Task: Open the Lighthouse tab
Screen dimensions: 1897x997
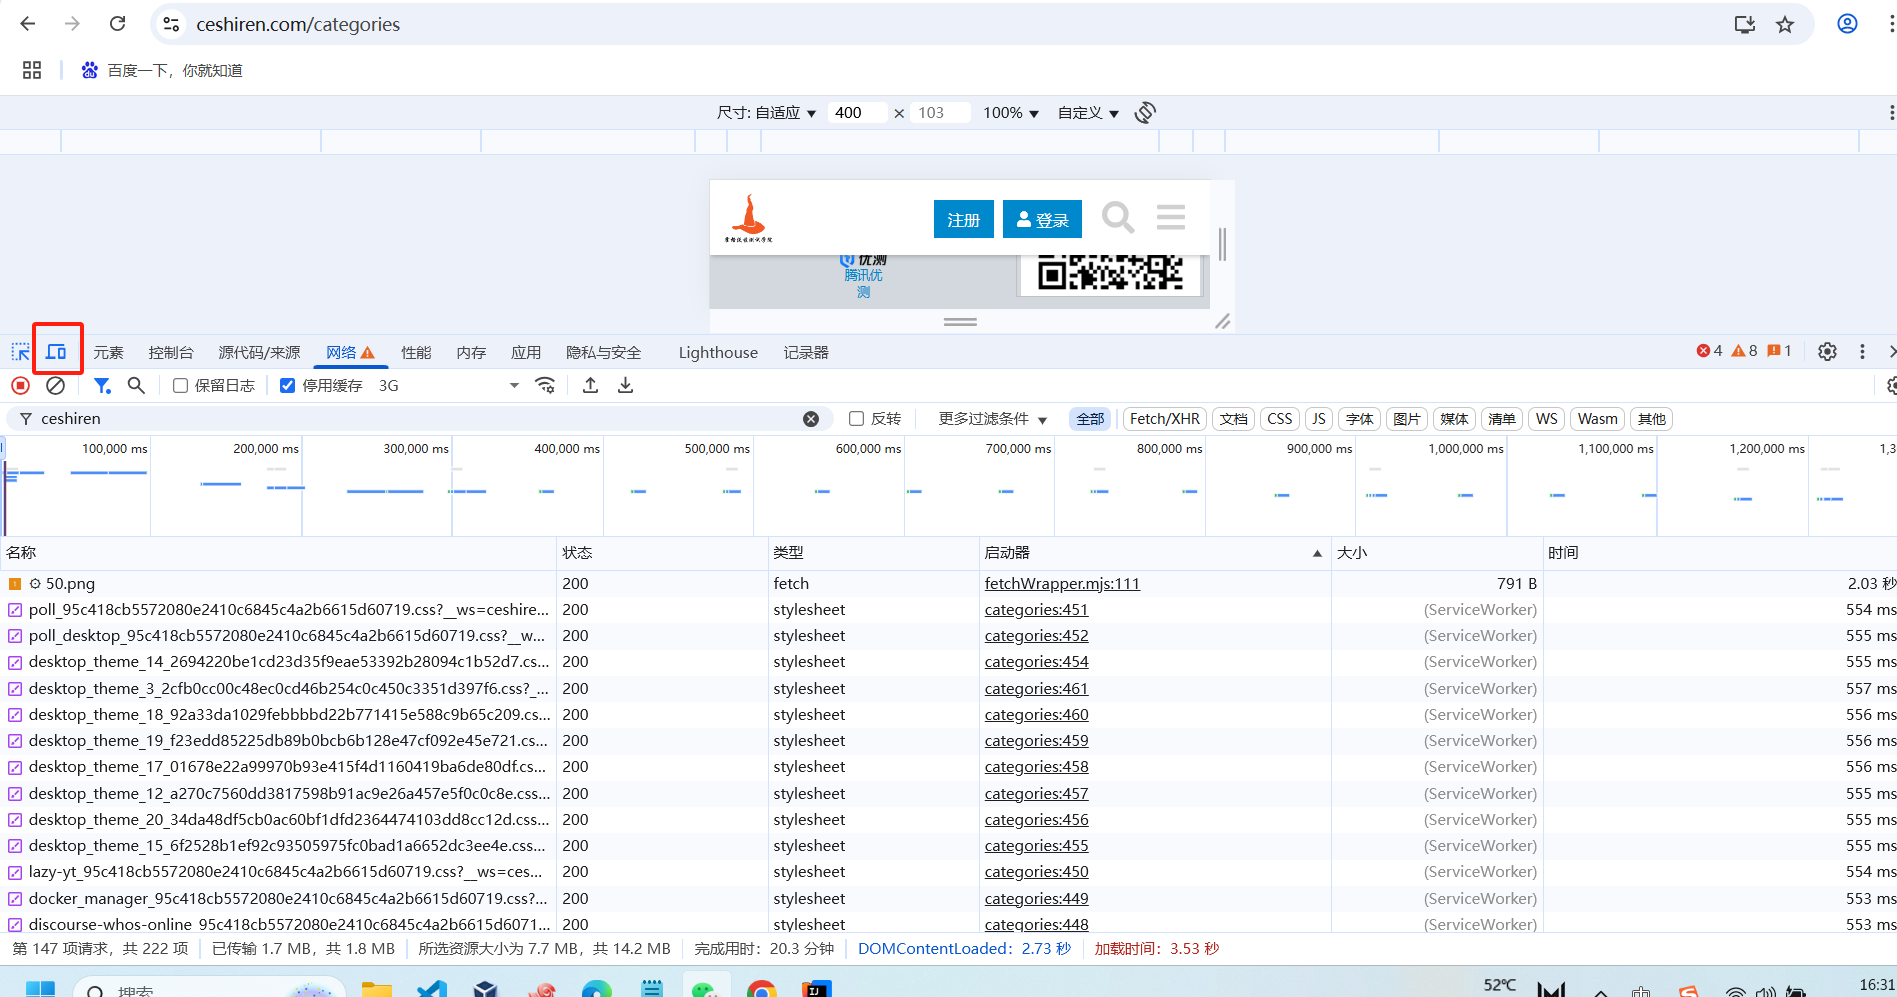Action: coord(718,352)
